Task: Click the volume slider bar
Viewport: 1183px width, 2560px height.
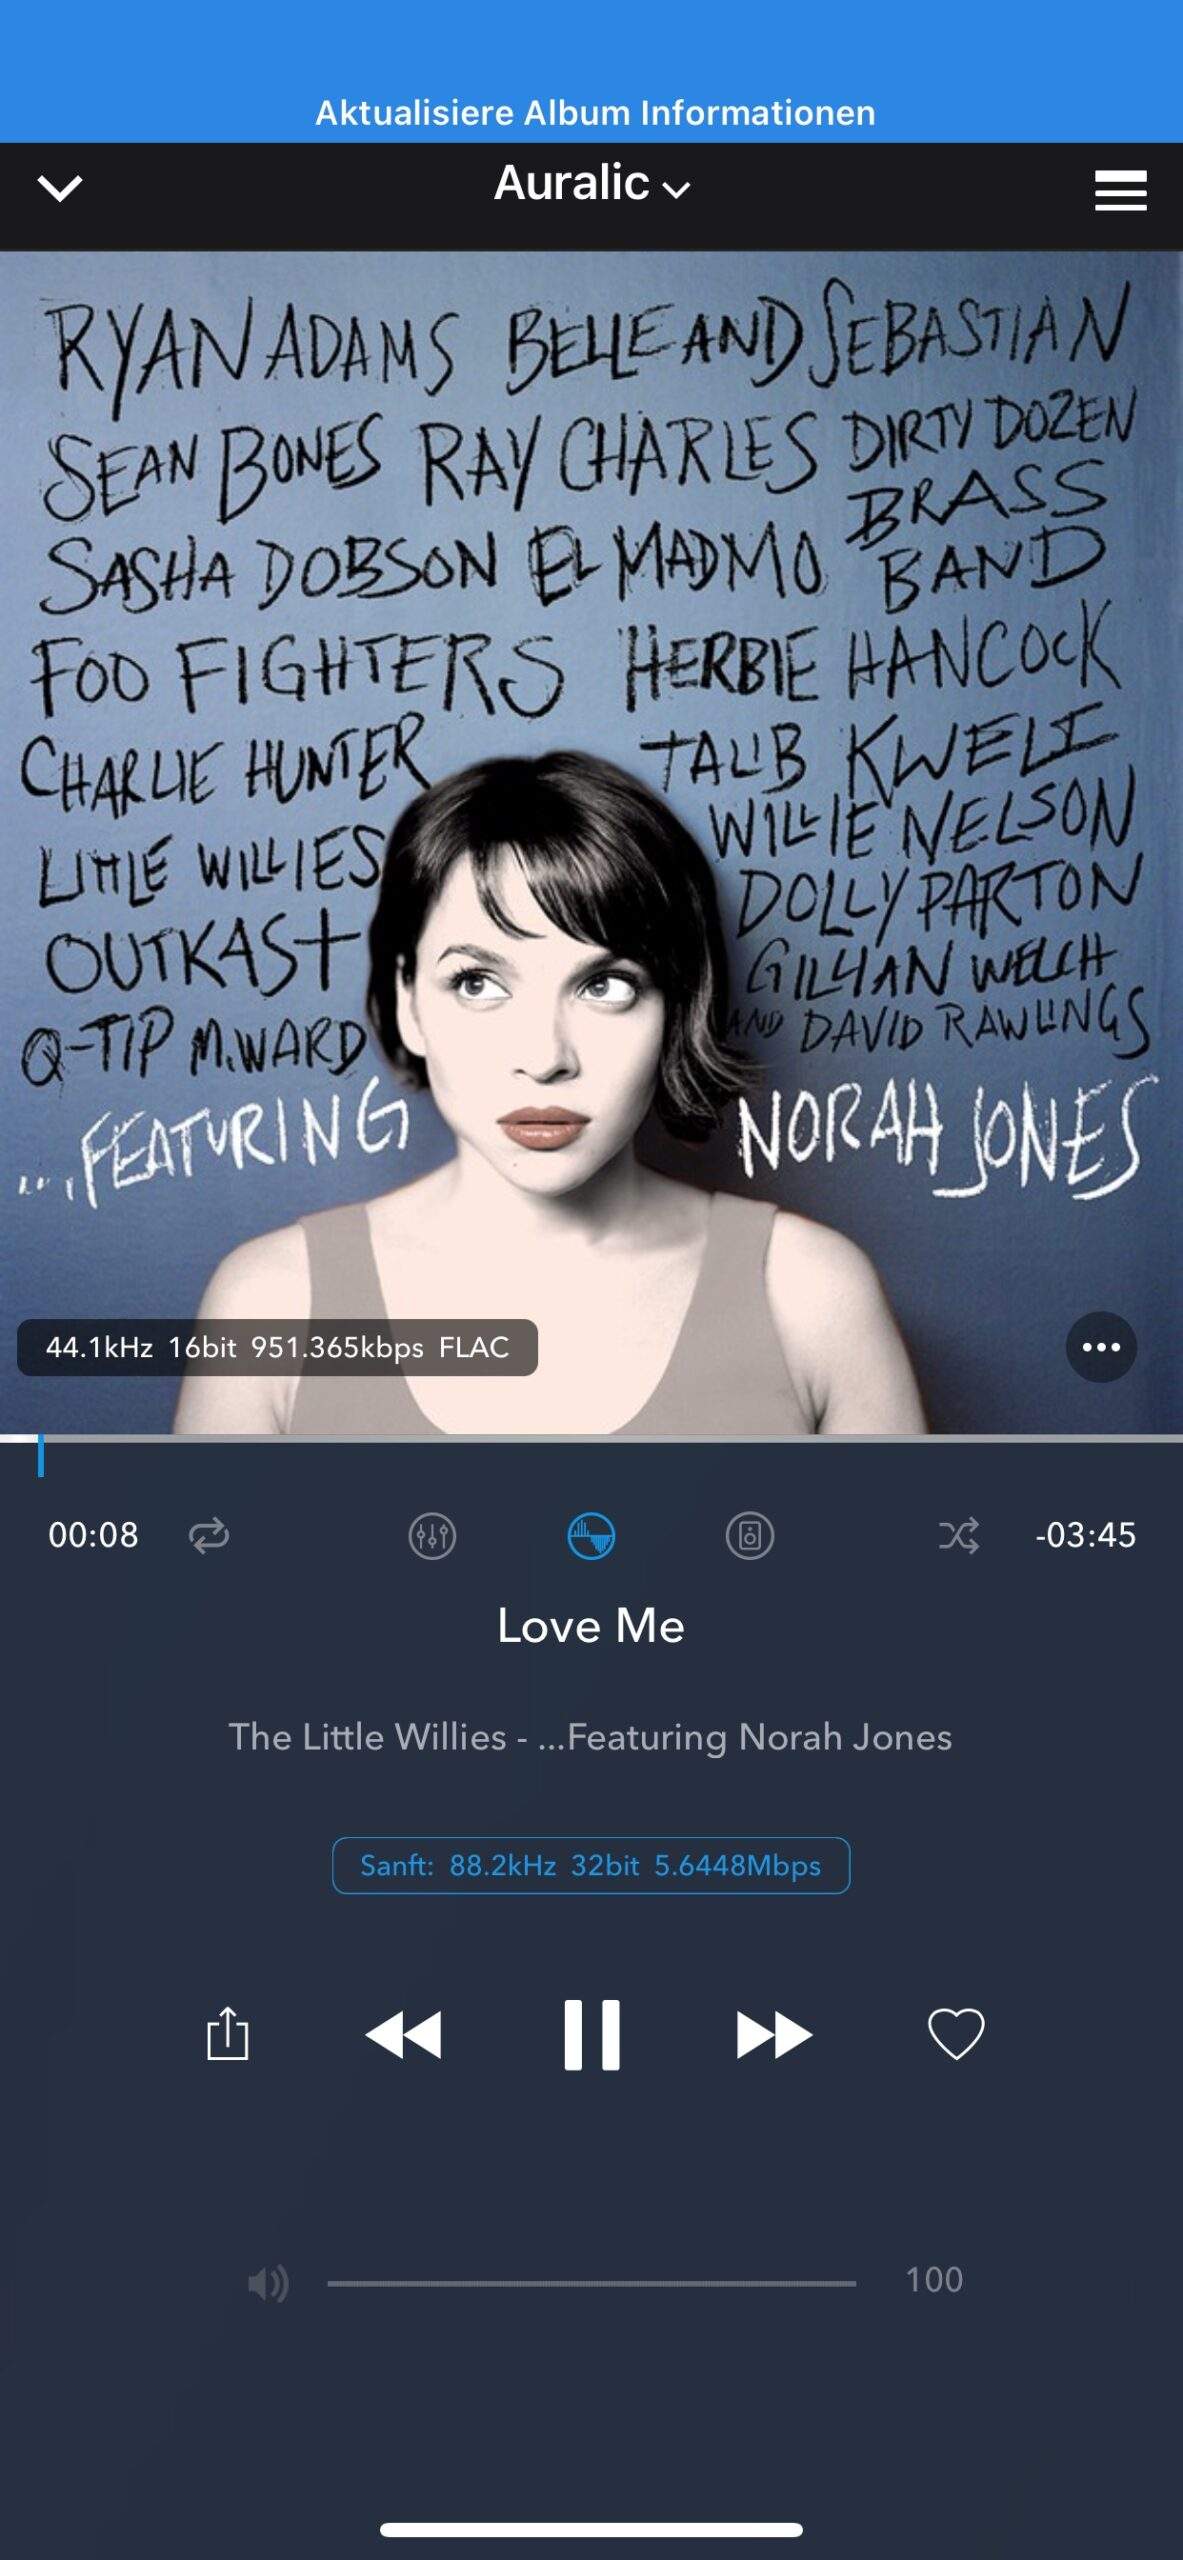Action: click(591, 2283)
